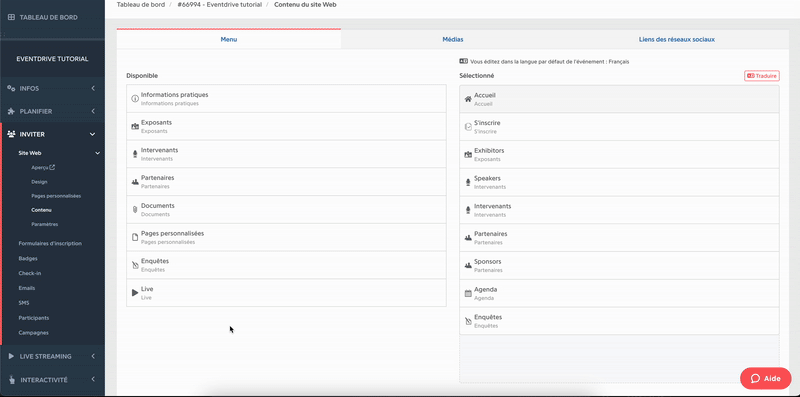Click the Sponsors group icon
The height and width of the screenshot is (397, 800).
tap(468, 265)
